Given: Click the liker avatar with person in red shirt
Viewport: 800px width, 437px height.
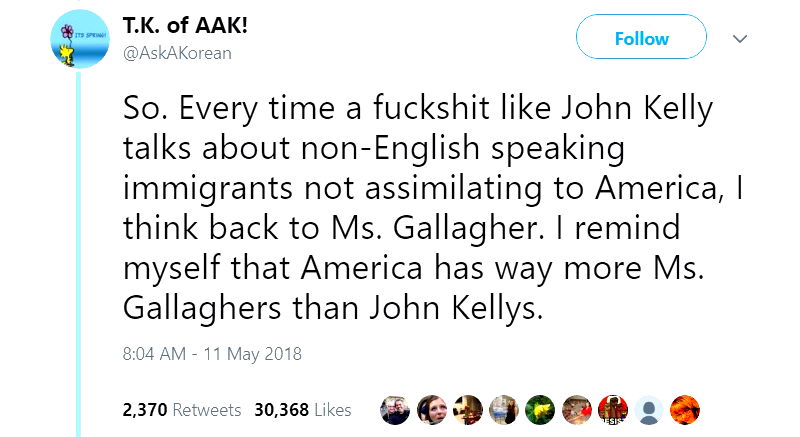Looking at the screenshot, I should tap(576, 409).
